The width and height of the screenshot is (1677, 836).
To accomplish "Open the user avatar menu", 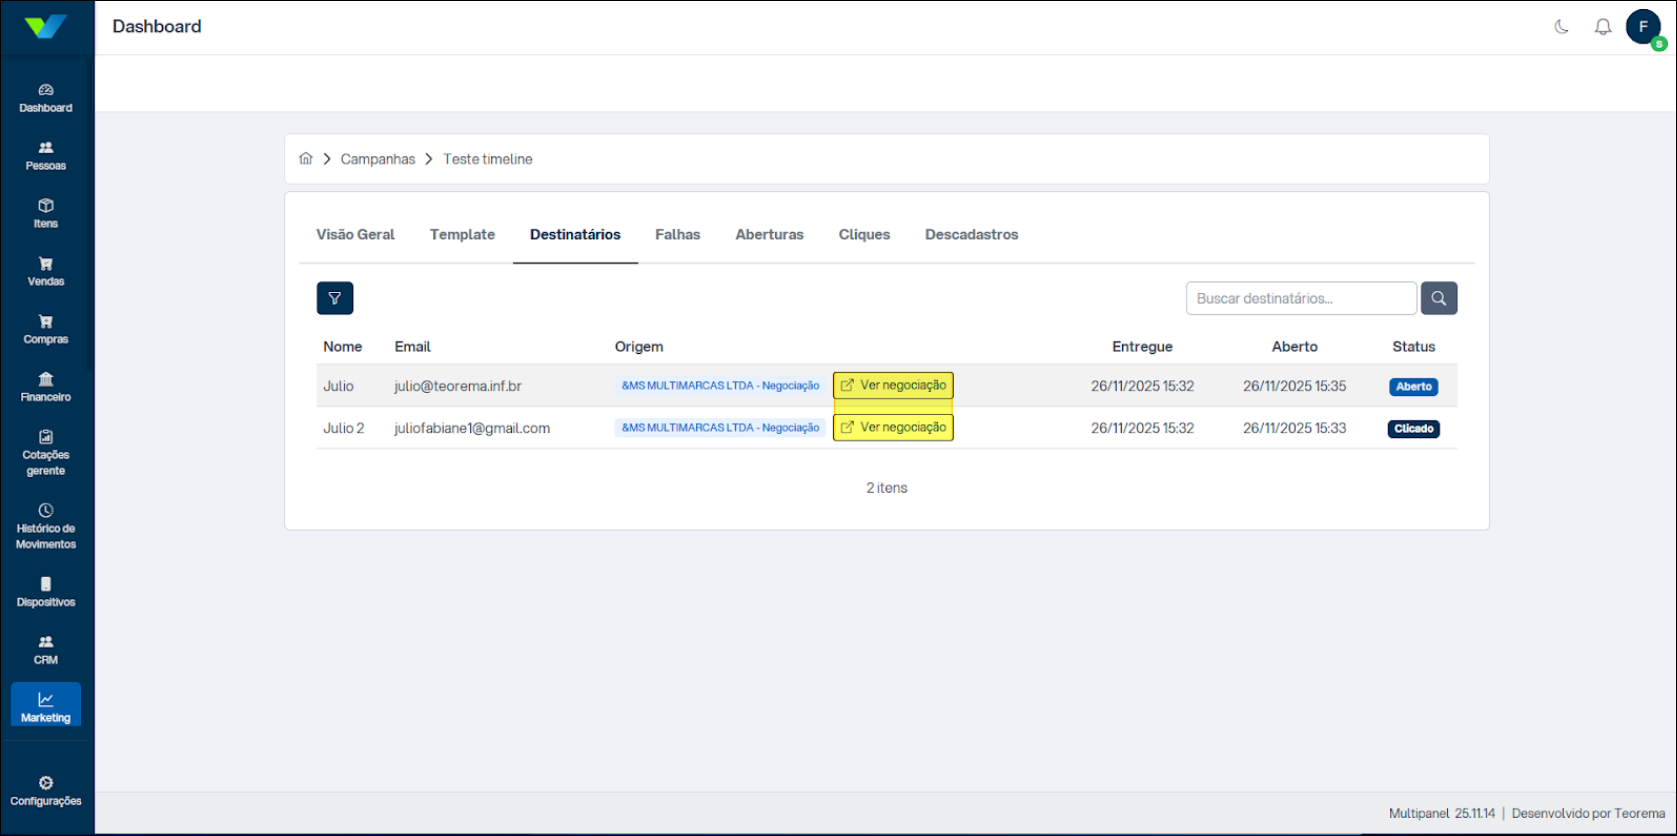I will pos(1643,27).
